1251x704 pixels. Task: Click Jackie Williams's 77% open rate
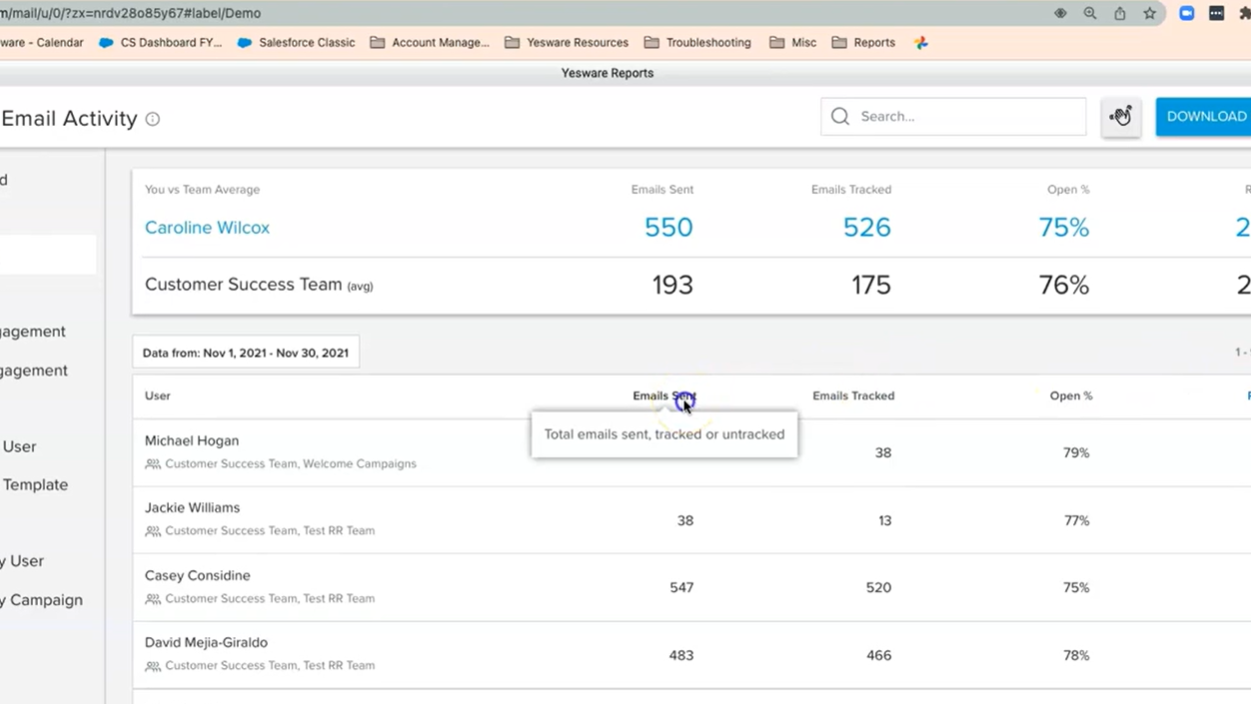[1076, 520]
